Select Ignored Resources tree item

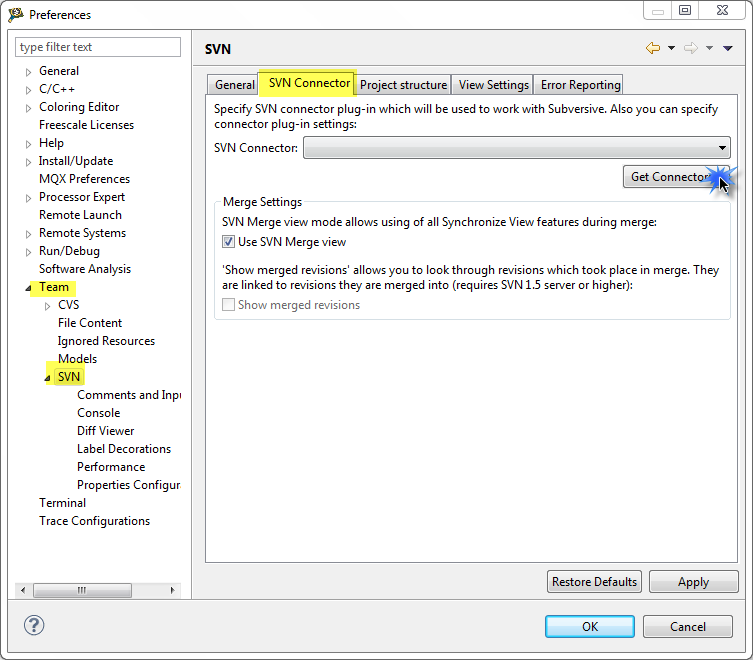[x=106, y=341]
